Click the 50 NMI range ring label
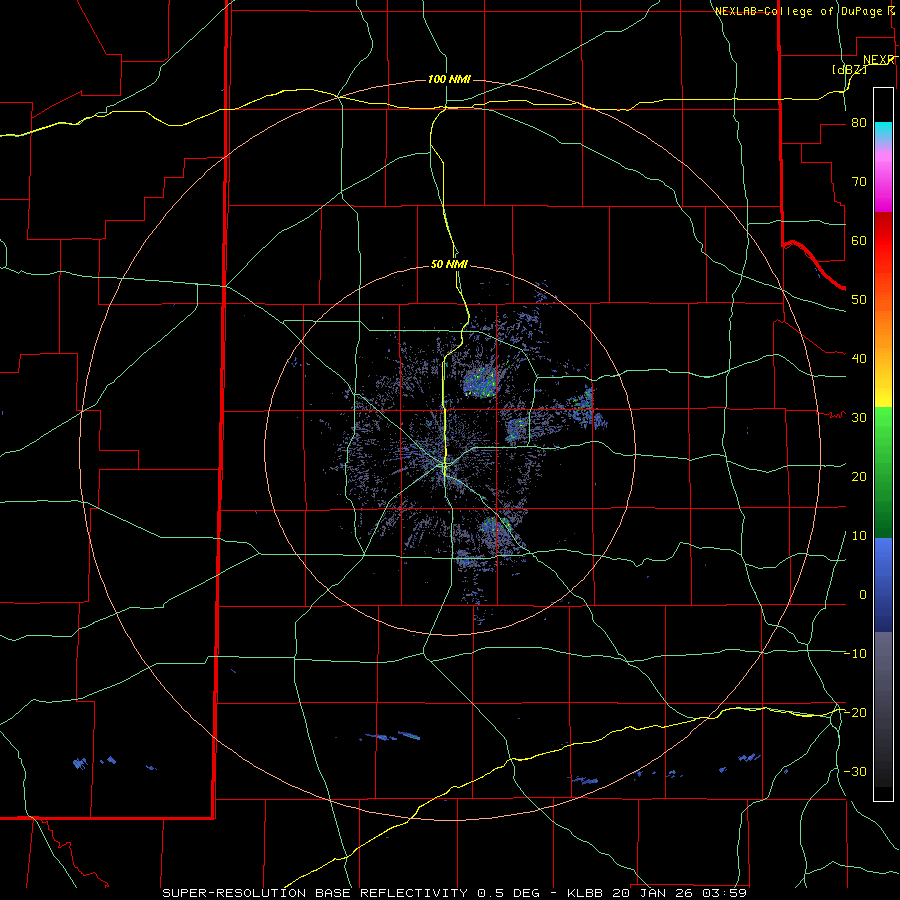Viewport: 900px width, 900px height. 449,264
